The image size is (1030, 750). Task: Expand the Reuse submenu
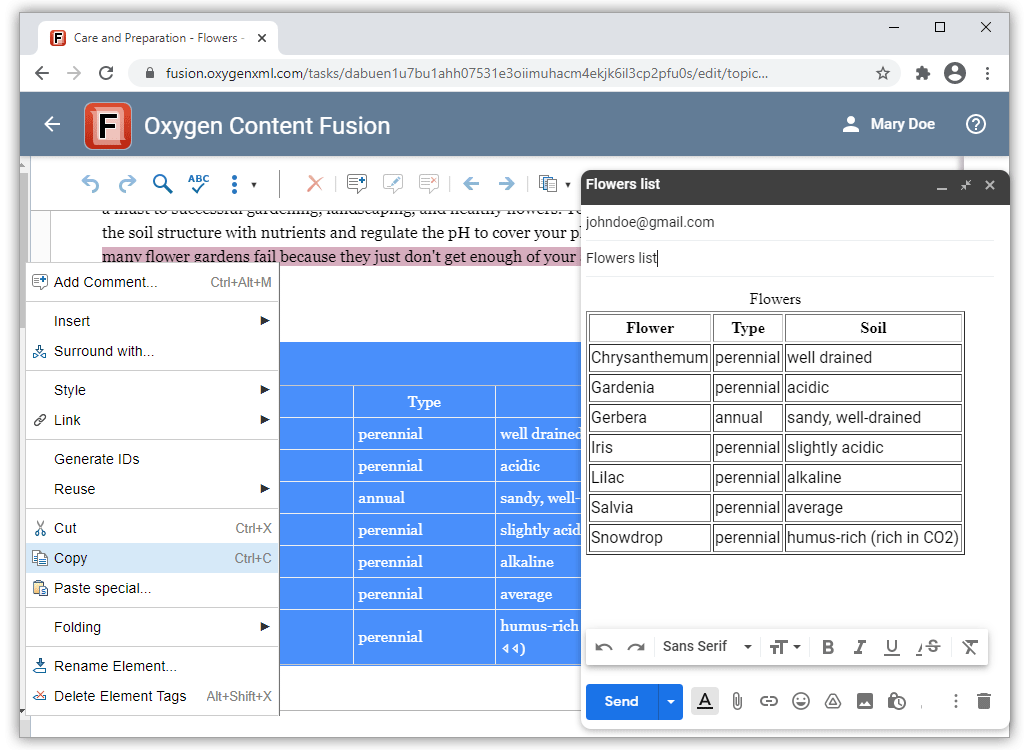coord(152,489)
